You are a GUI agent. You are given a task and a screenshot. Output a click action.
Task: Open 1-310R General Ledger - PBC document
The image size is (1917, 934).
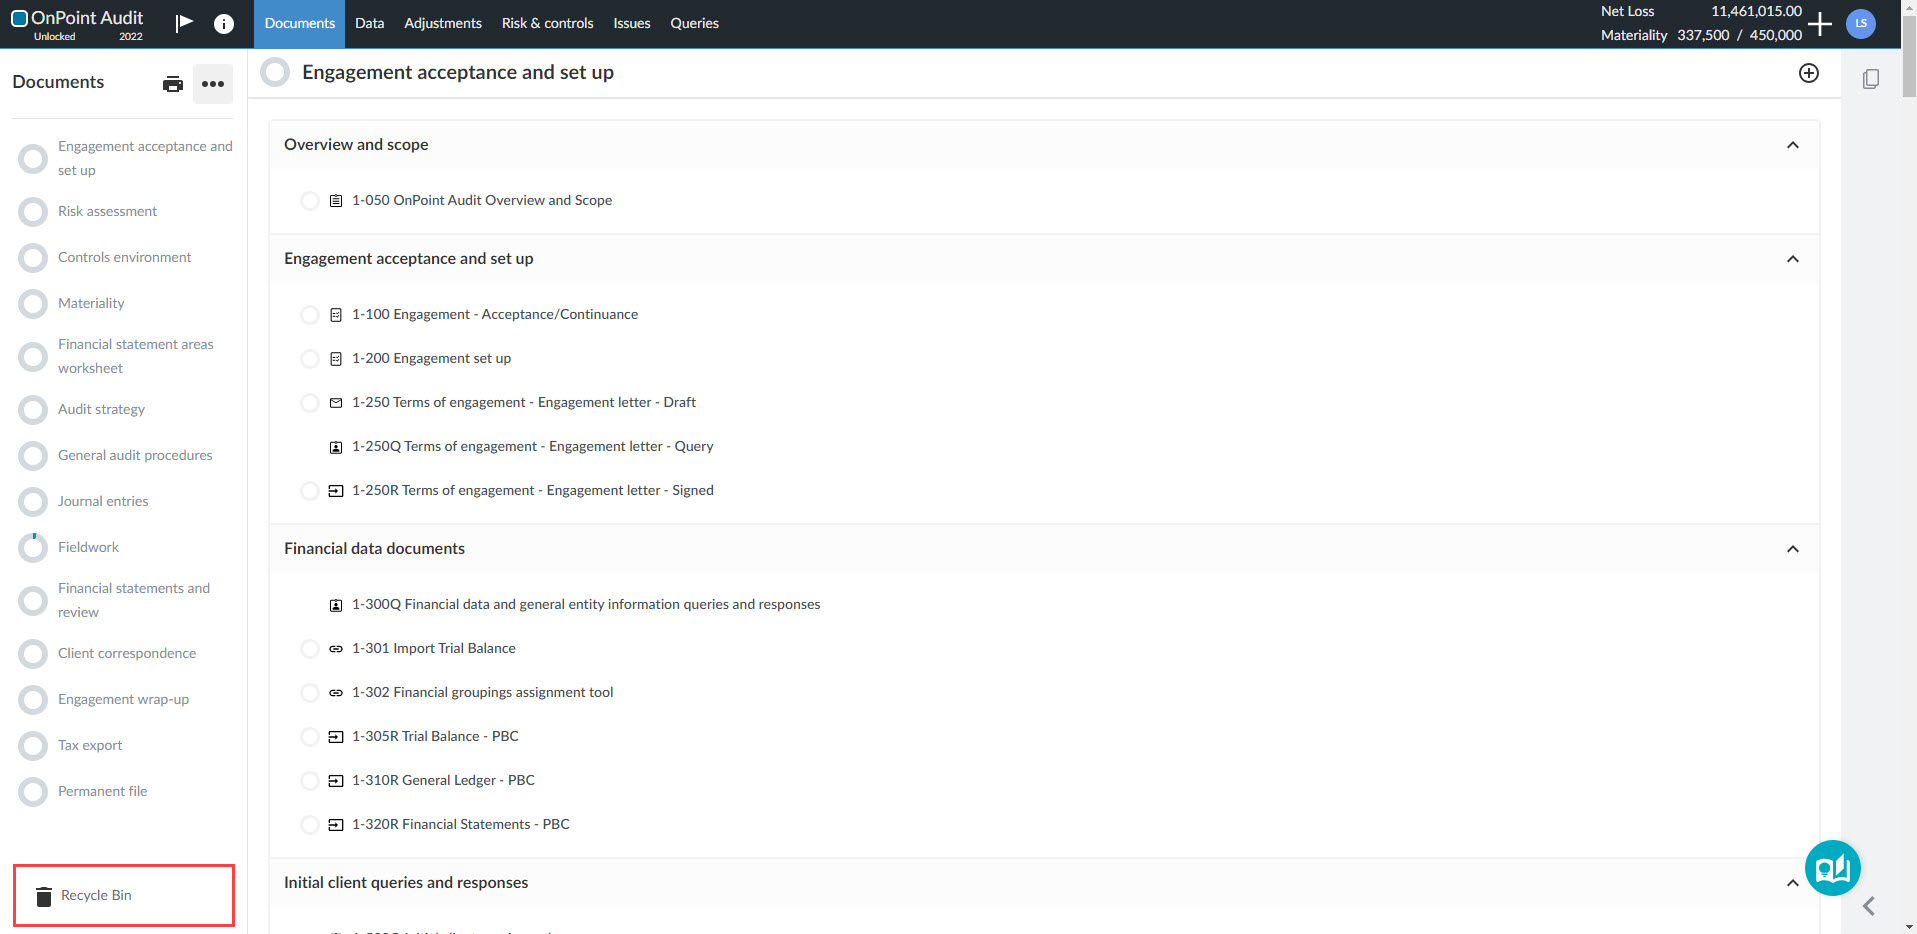[x=443, y=780]
